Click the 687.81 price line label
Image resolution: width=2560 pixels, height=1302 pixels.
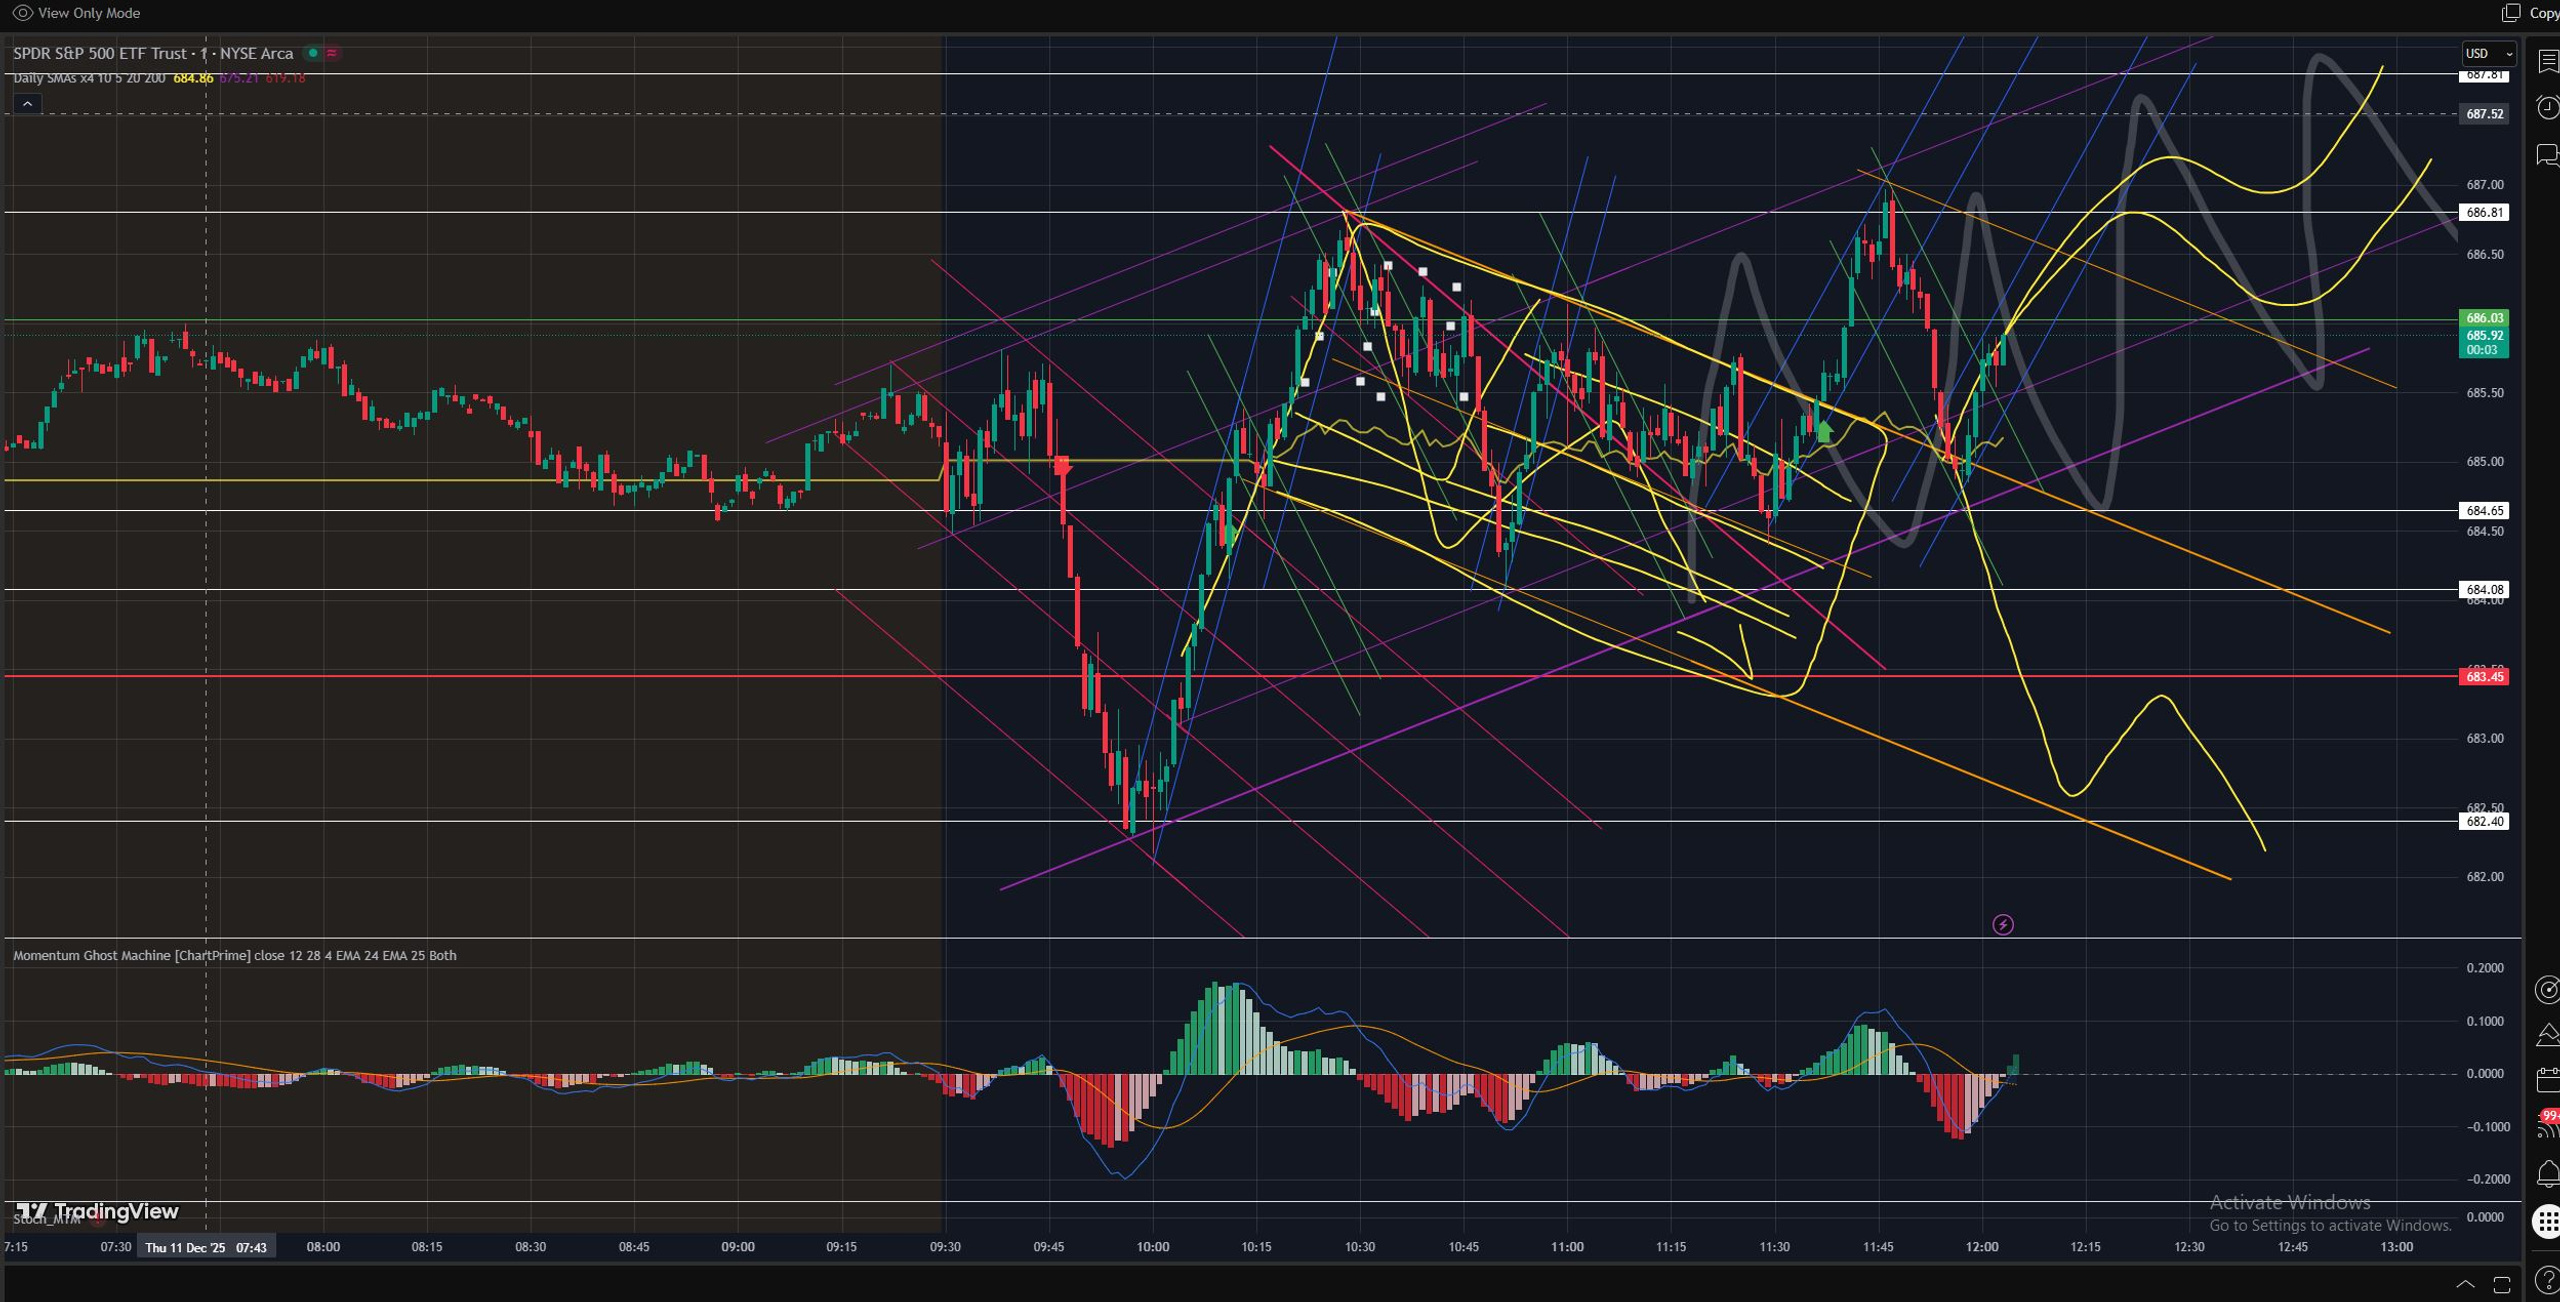click(x=2484, y=75)
